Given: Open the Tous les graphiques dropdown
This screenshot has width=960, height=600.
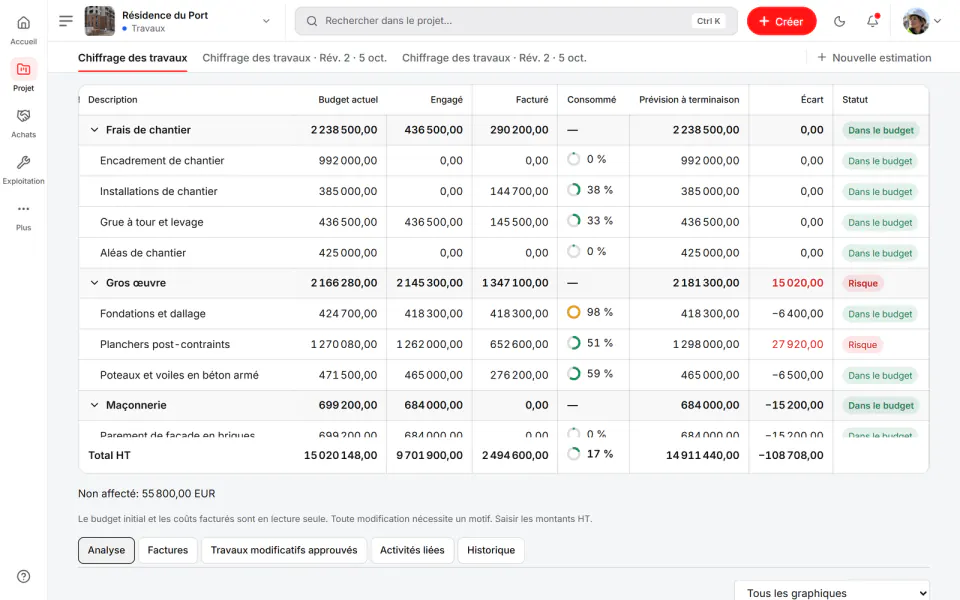Looking at the screenshot, I should [831, 592].
